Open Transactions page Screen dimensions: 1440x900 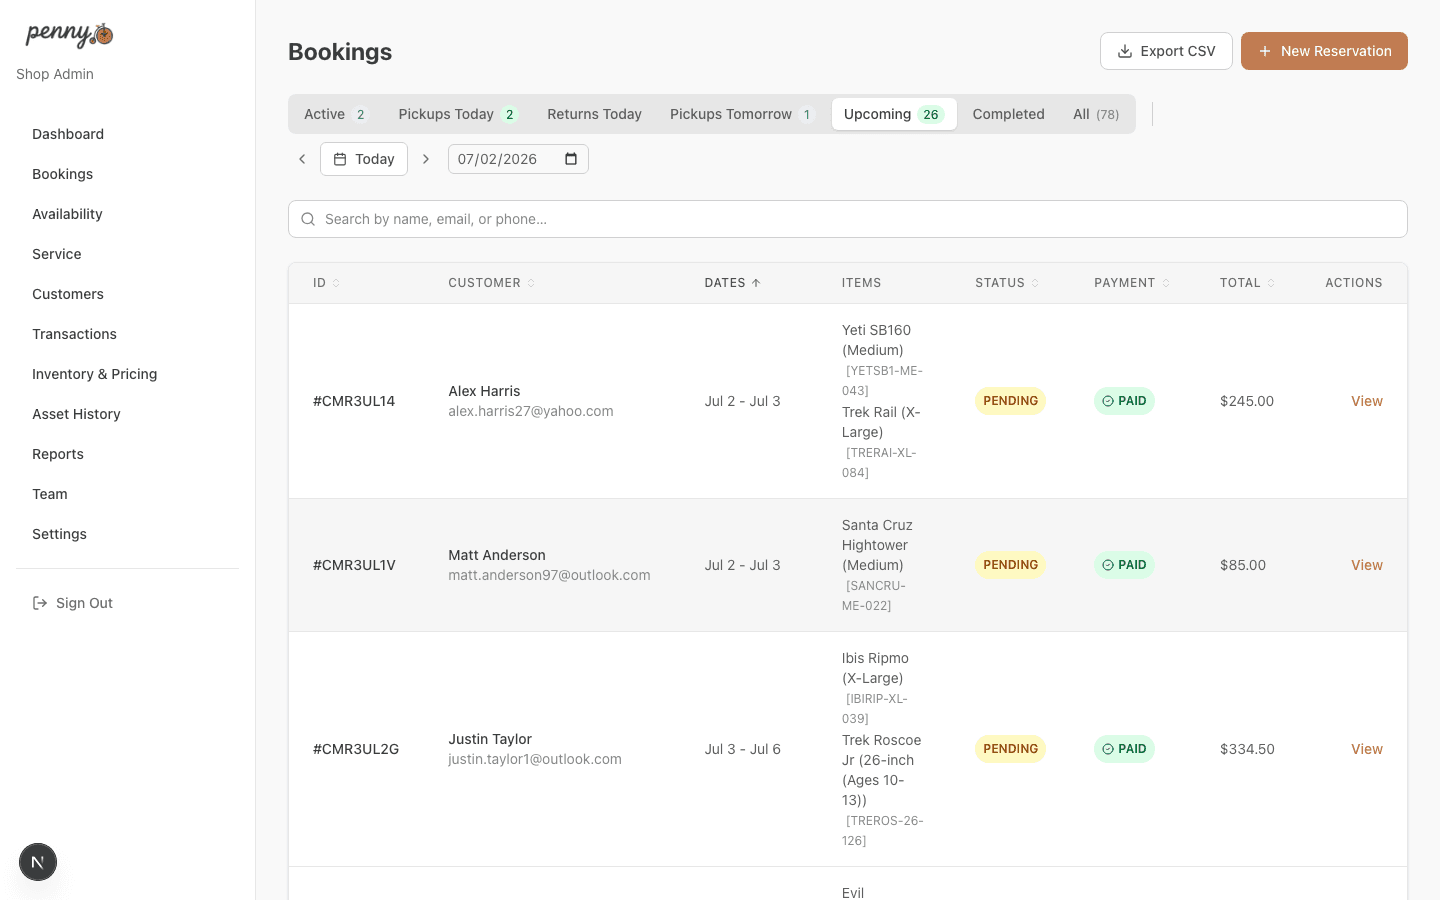coord(74,334)
